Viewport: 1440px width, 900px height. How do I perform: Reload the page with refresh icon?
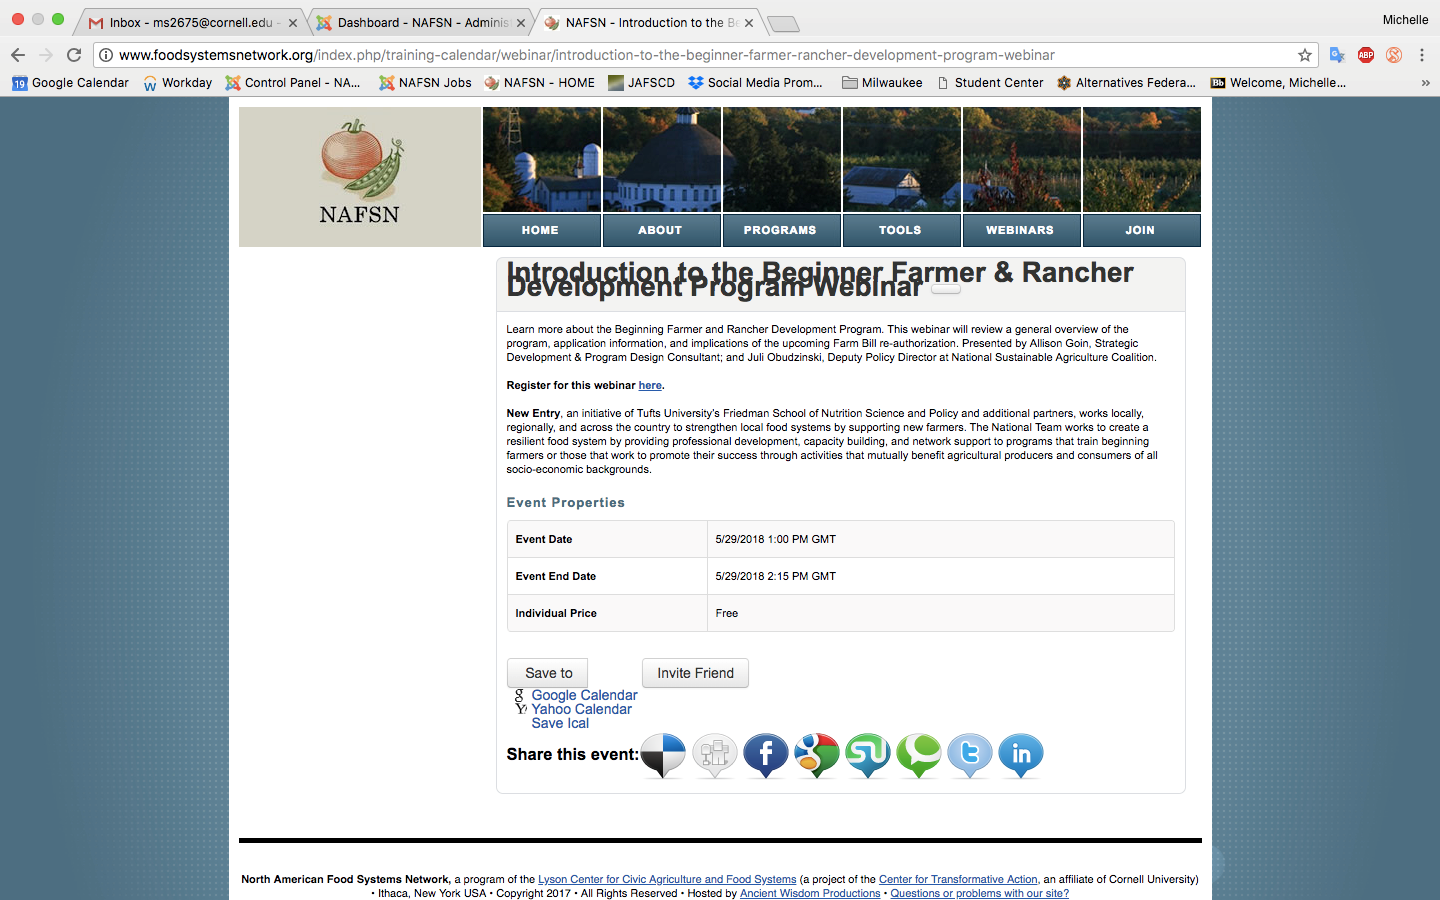click(74, 55)
